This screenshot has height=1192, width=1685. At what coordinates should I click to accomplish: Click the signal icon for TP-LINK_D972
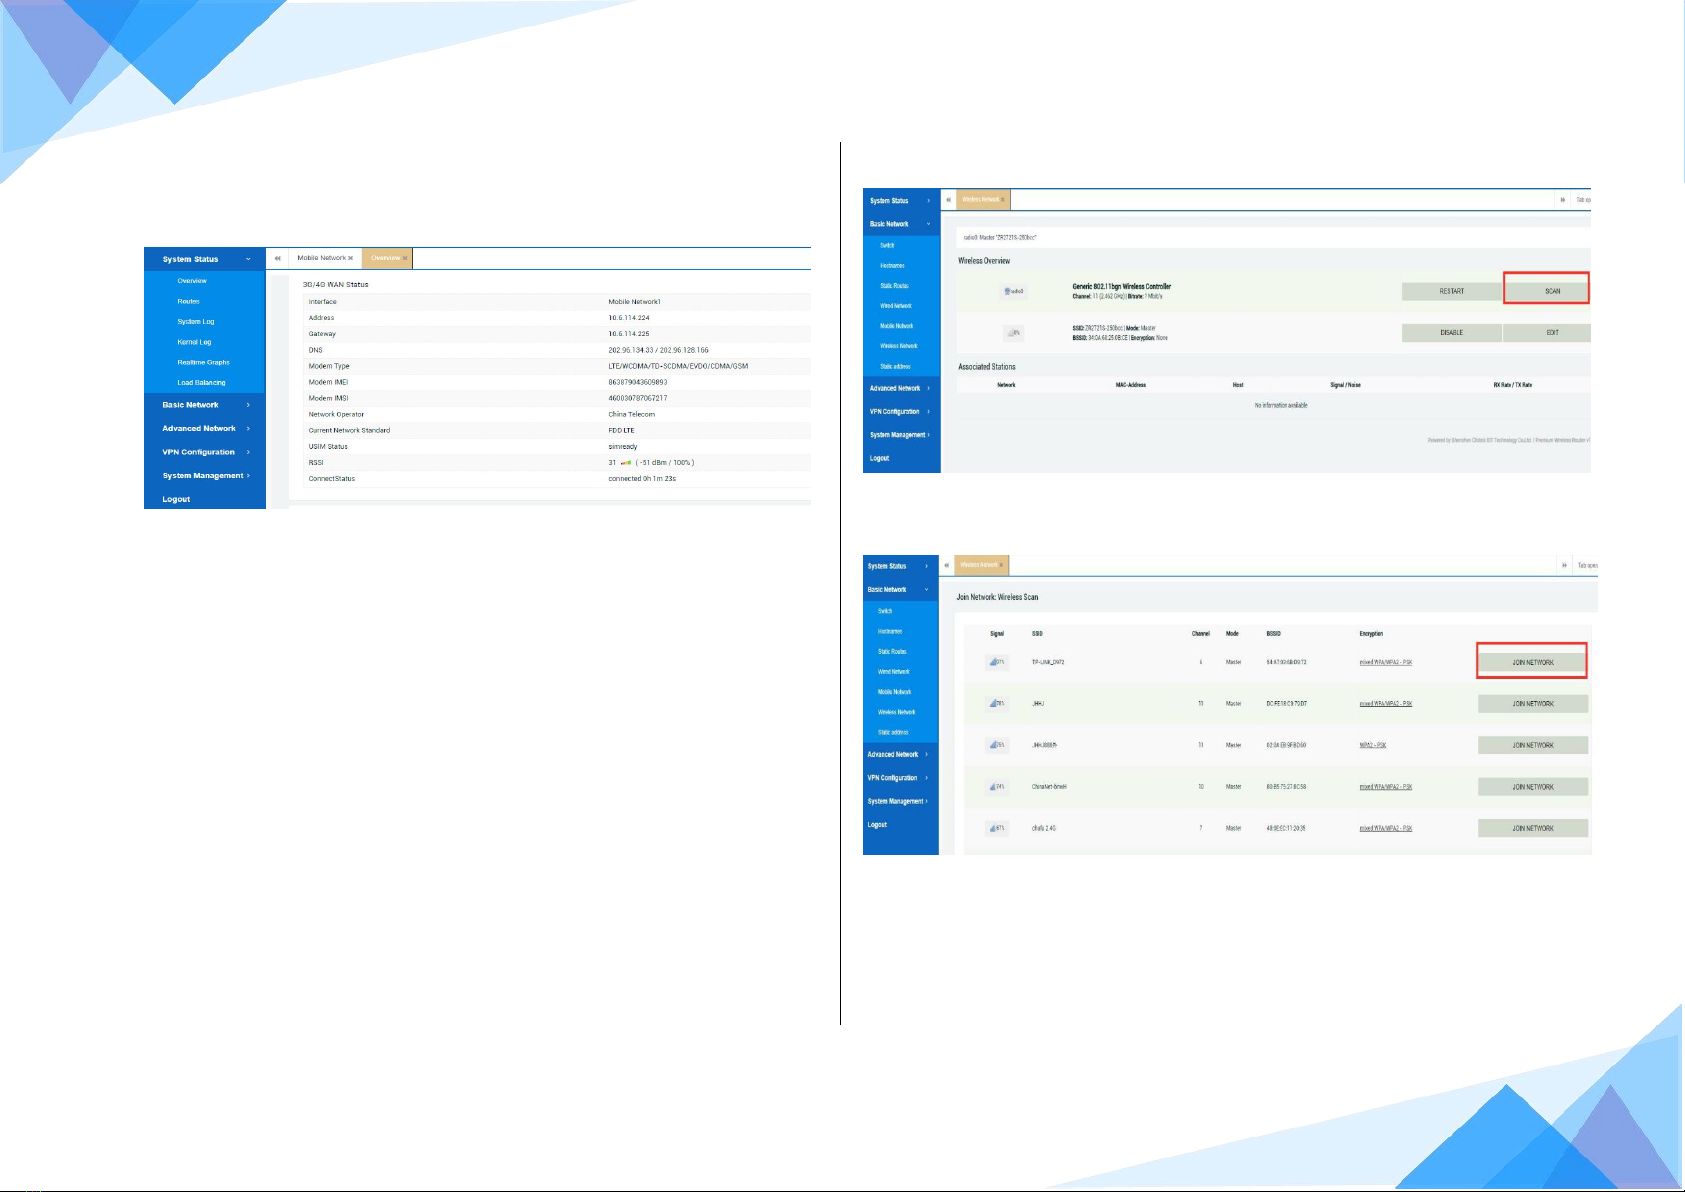997,662
